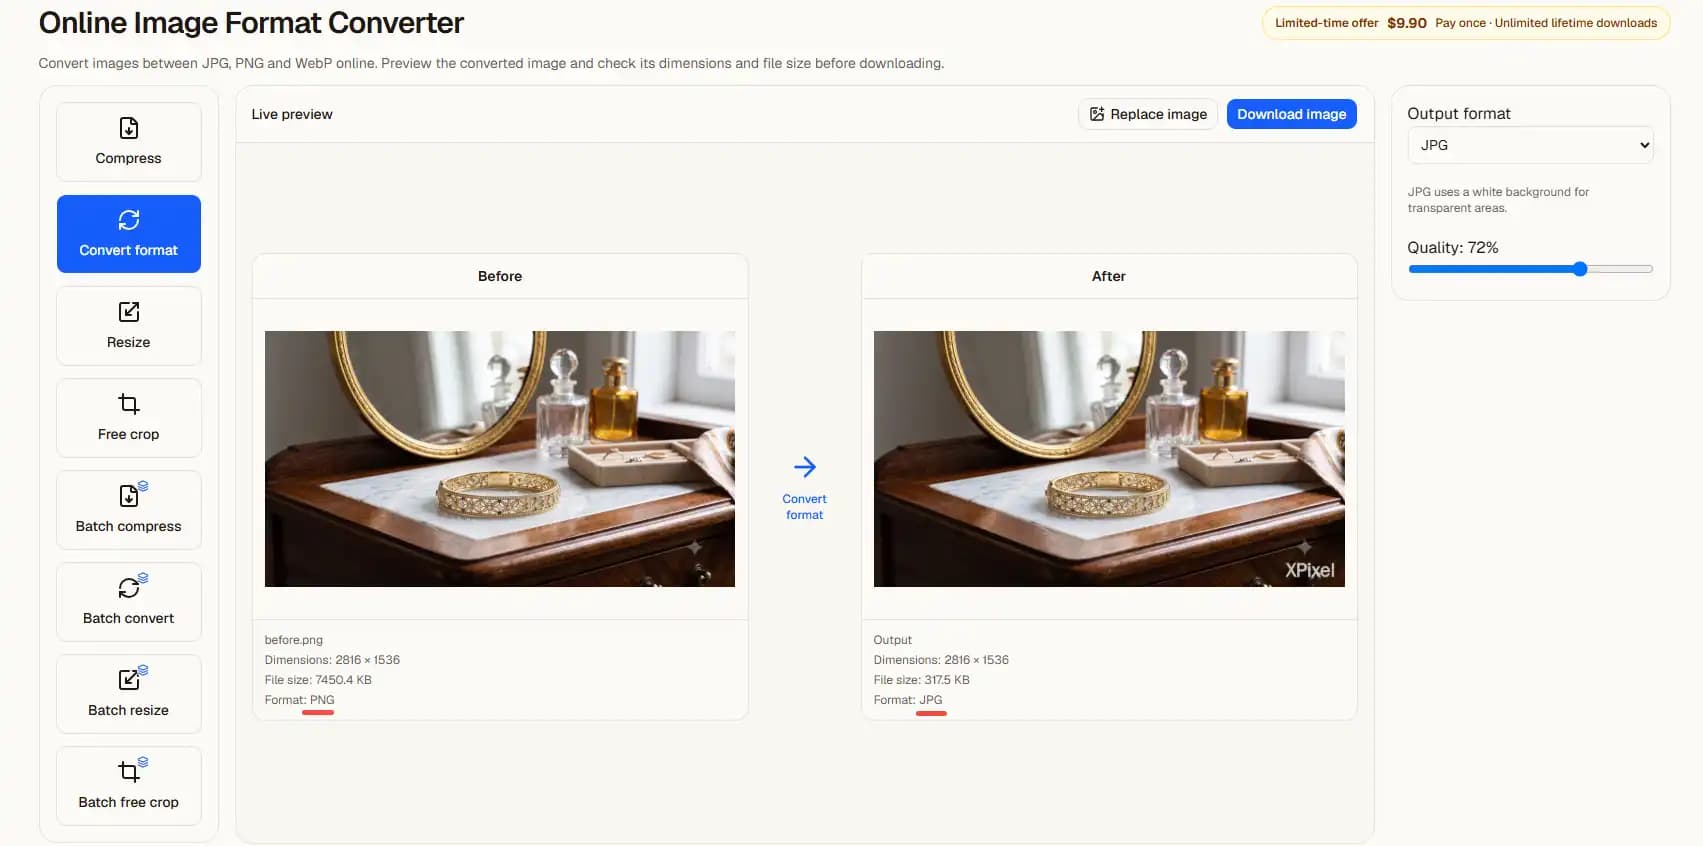This screenshot has height=846, width=1703.
Task: Open the Batch free crop tool
Action: [129, 786]
